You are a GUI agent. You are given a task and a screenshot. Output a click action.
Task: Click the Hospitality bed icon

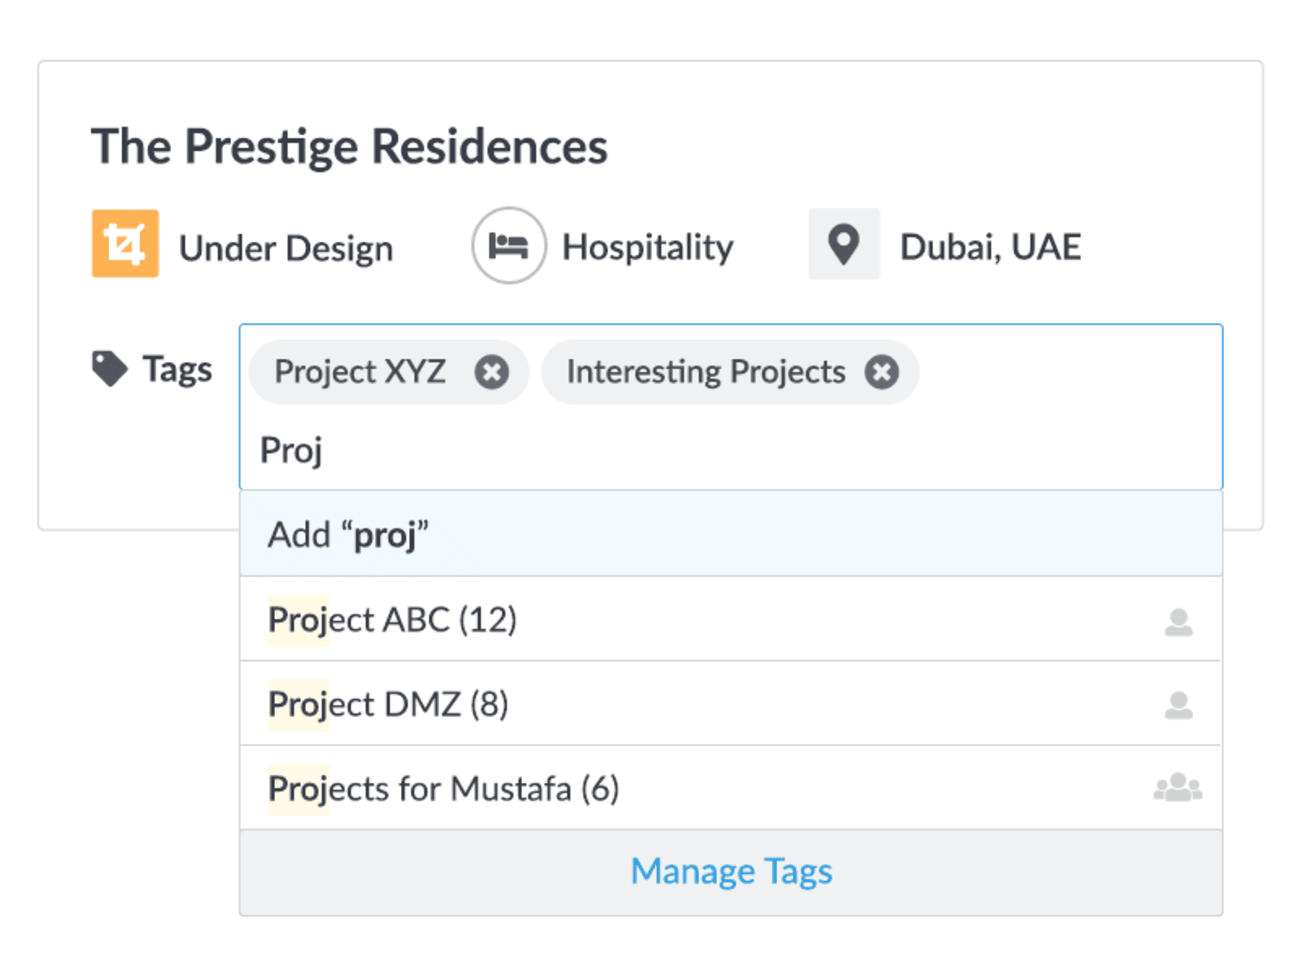coord(509,245)
